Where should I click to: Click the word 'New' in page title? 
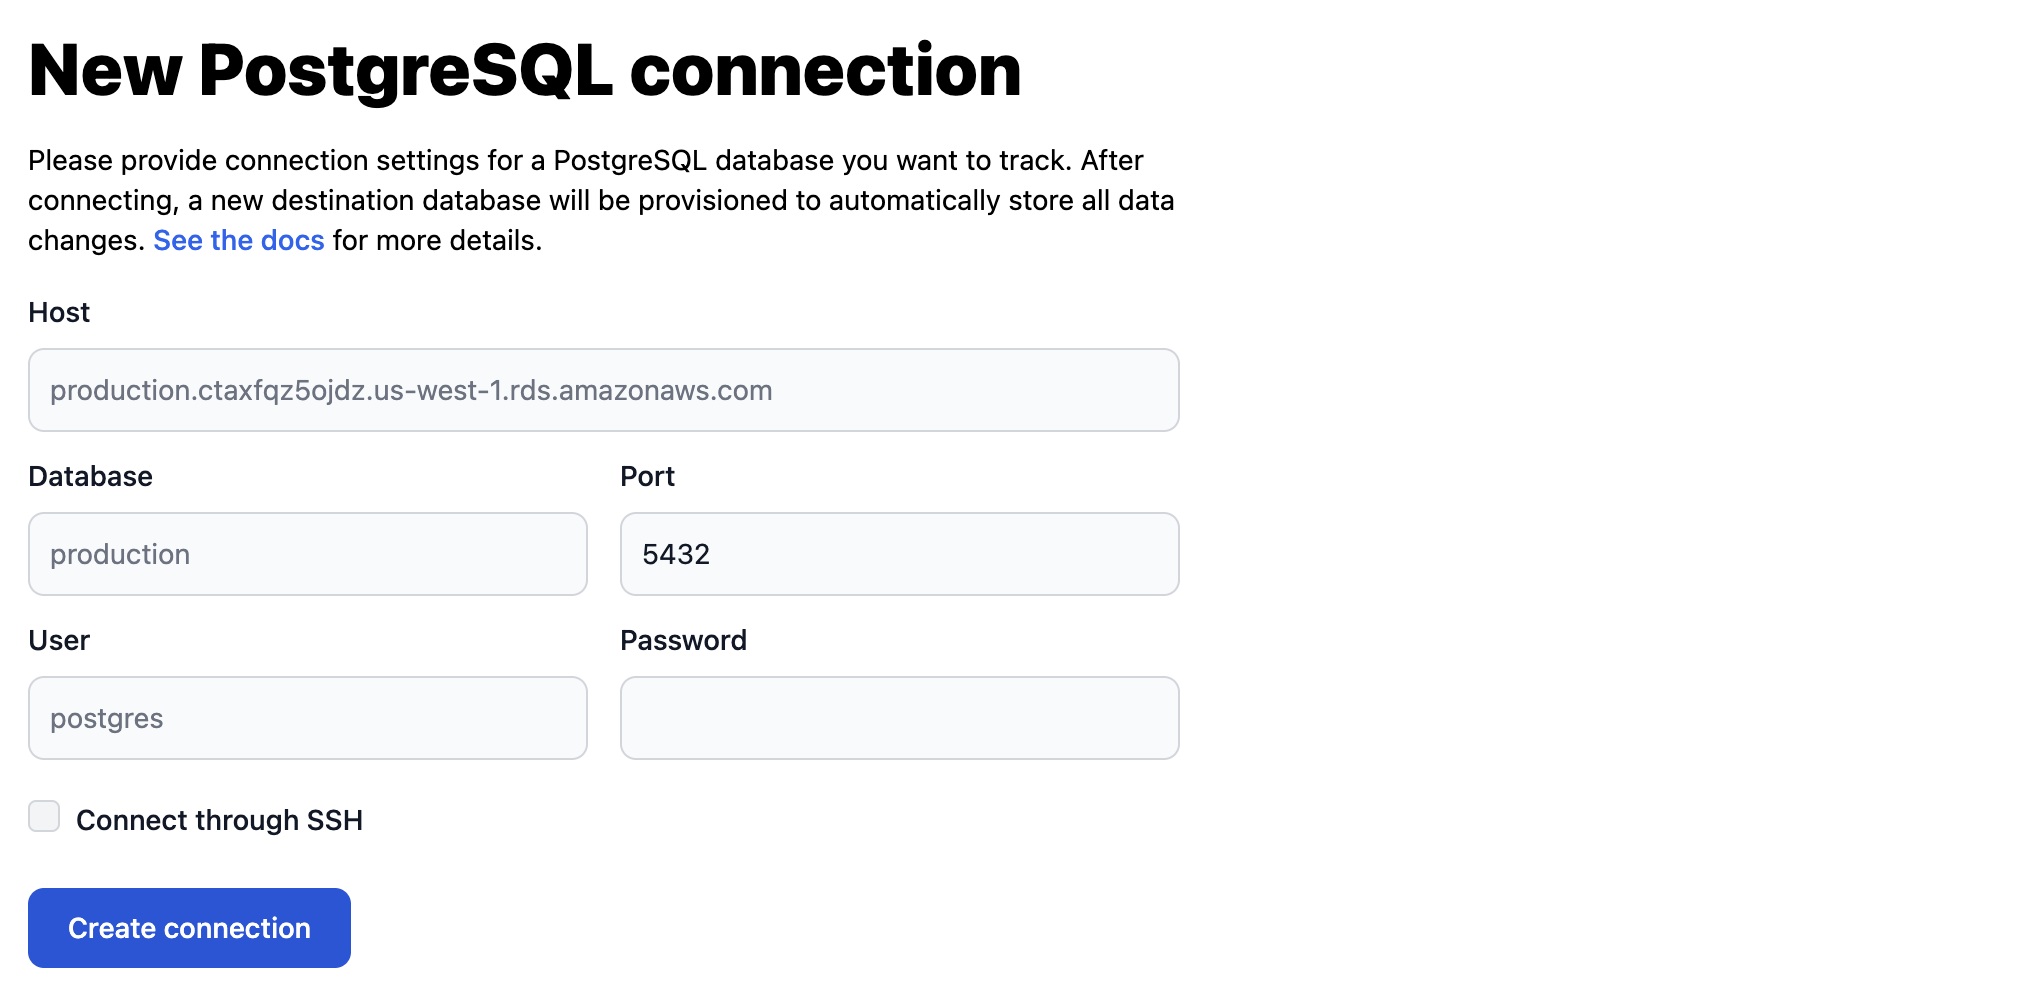click(x=105, y=70)
